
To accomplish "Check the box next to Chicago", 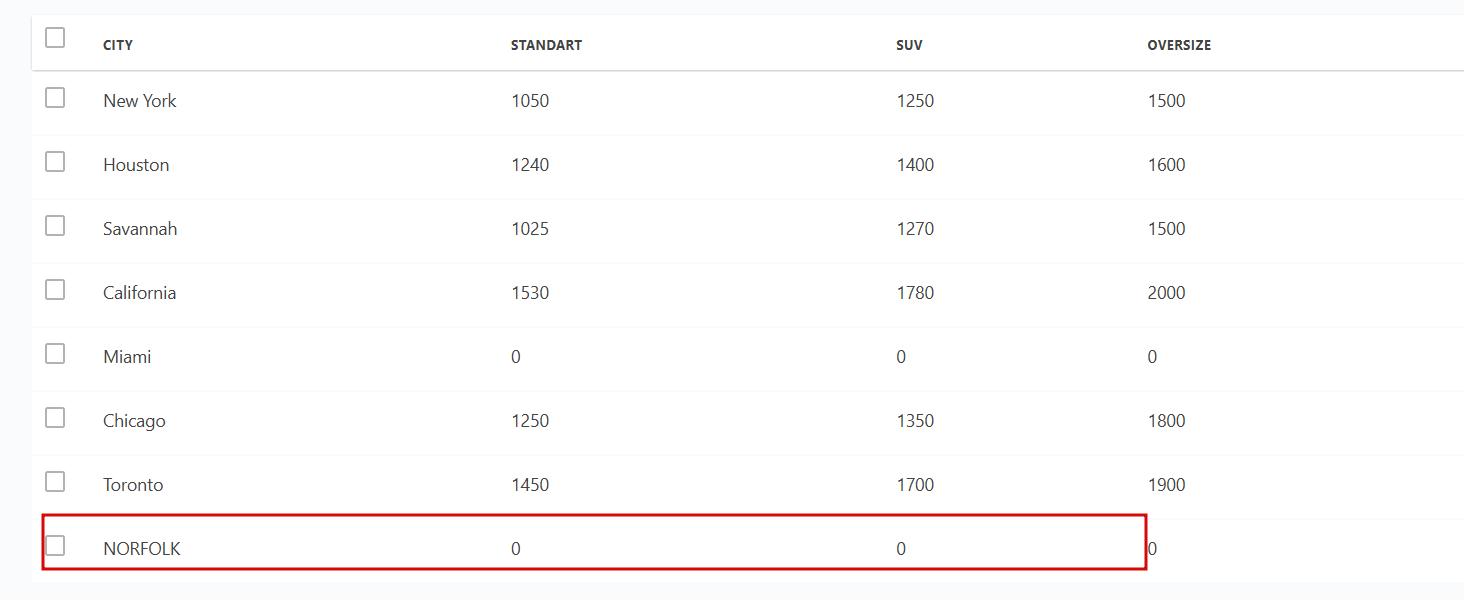I will (x=55, y=418).
